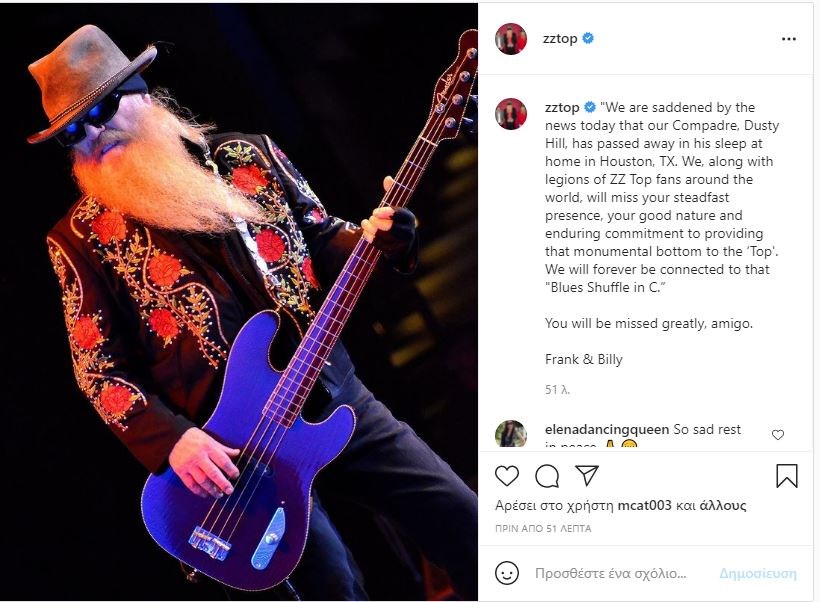Open zztop username in caption

click(x=562, y=107)
